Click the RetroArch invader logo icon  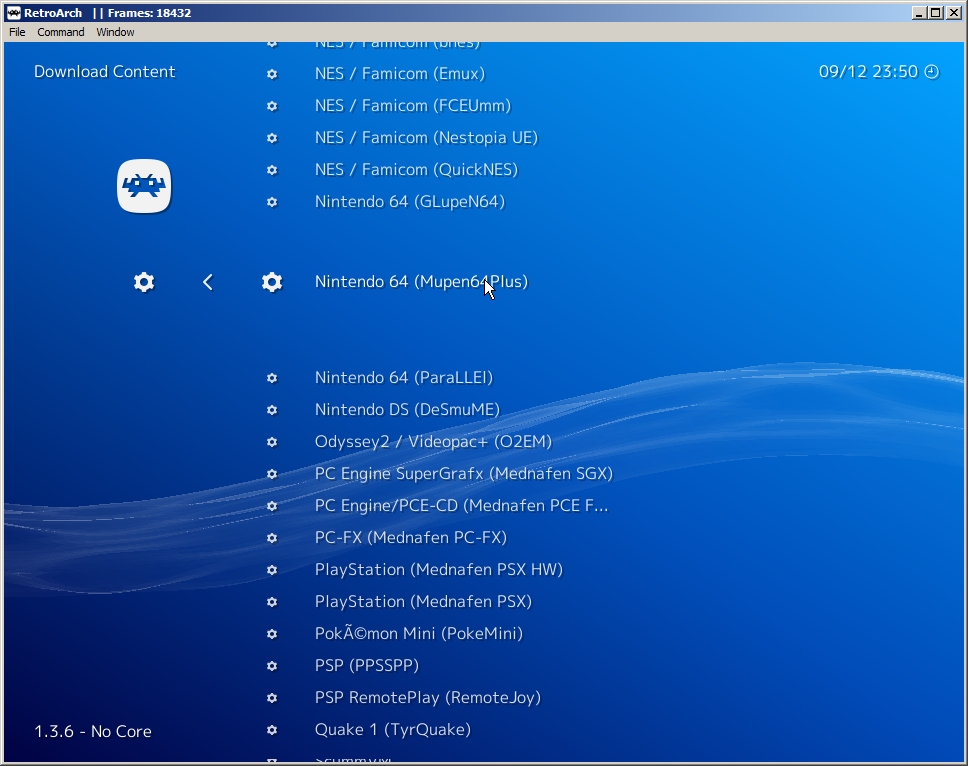pos(144,186)
